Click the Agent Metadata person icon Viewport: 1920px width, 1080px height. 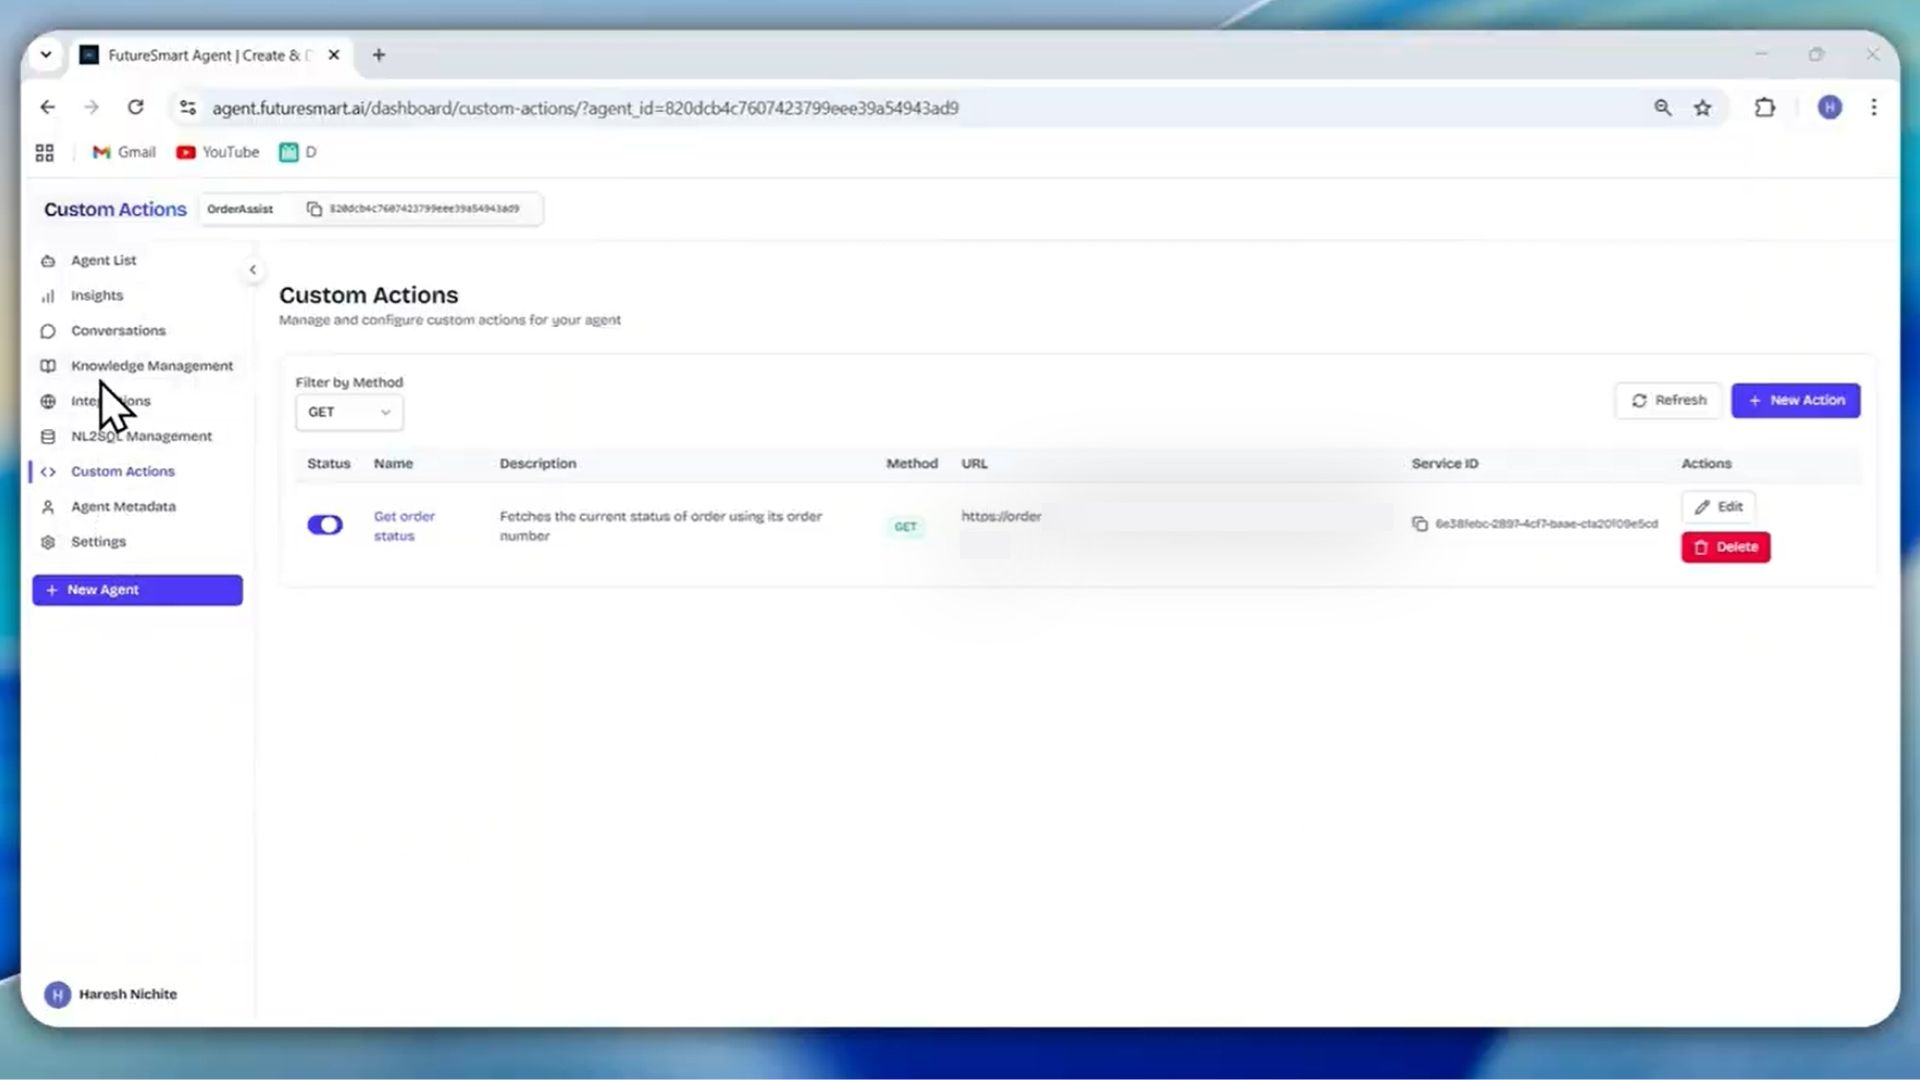pyautogui.click(x=48, y=506)
